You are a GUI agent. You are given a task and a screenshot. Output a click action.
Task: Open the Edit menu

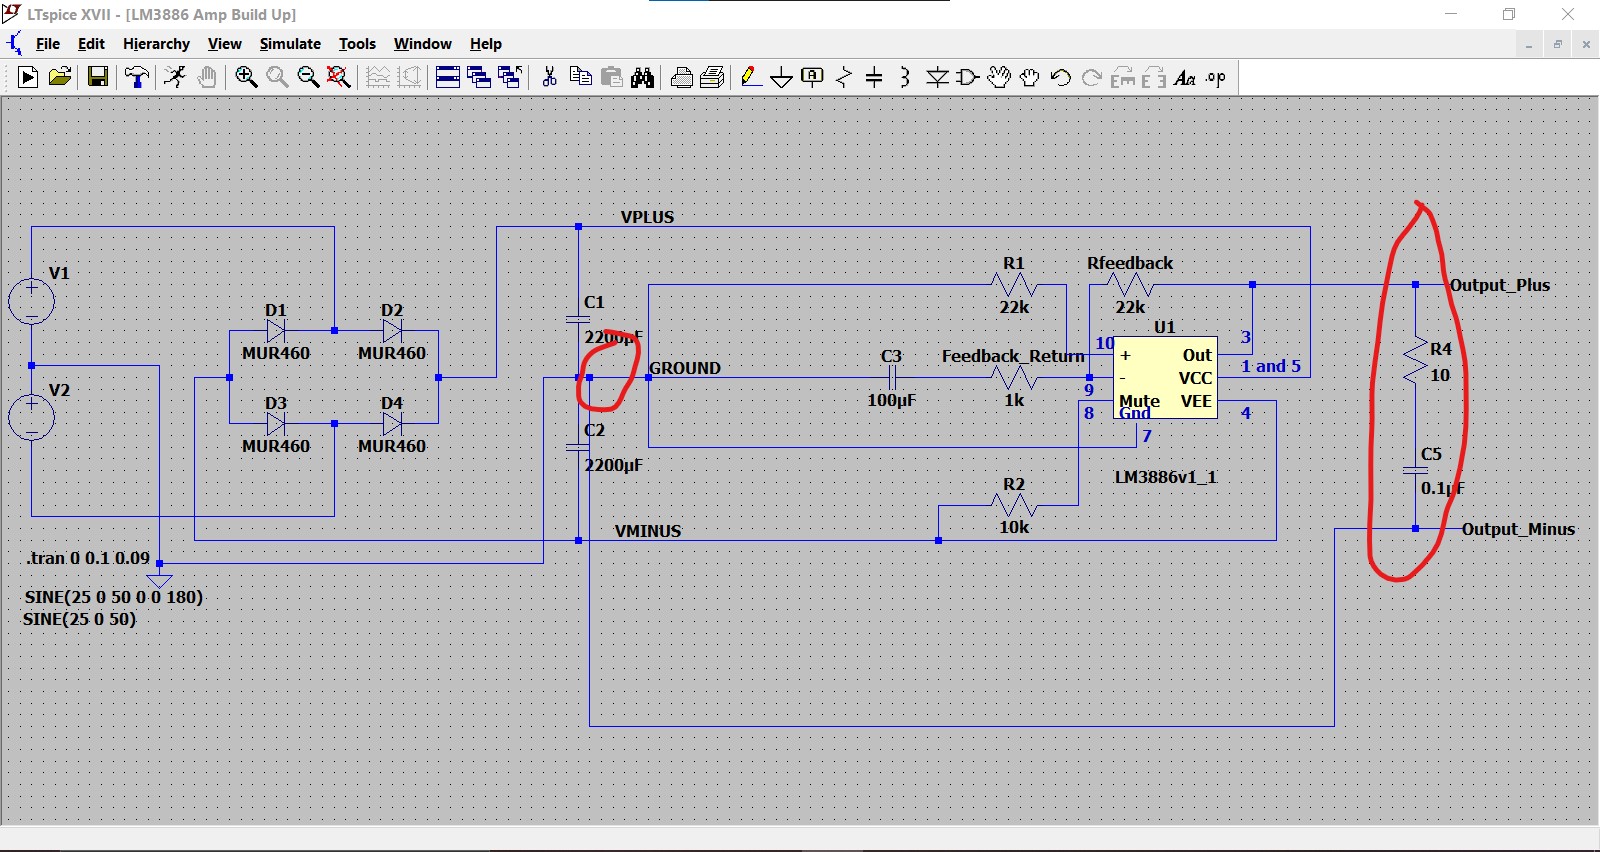click(x=91, y=44)
